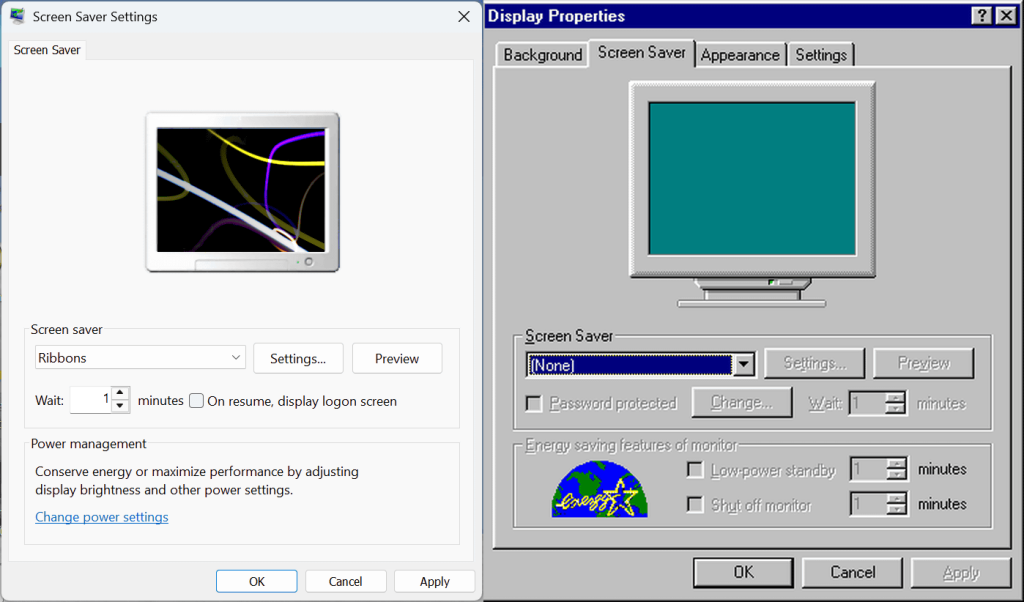Click Preview button next to Ribbons settings
Viewport: 1024px width, 602px height.
[397, 358]
